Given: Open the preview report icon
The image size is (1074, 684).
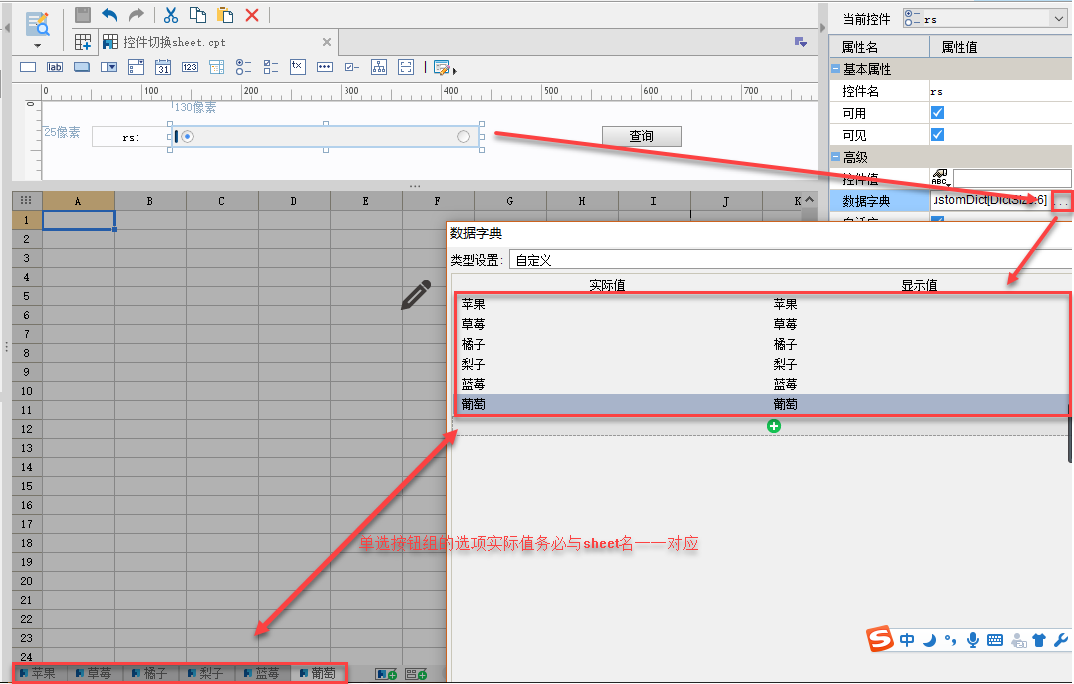Looking at the screenshot, I should tap(37, 23).
